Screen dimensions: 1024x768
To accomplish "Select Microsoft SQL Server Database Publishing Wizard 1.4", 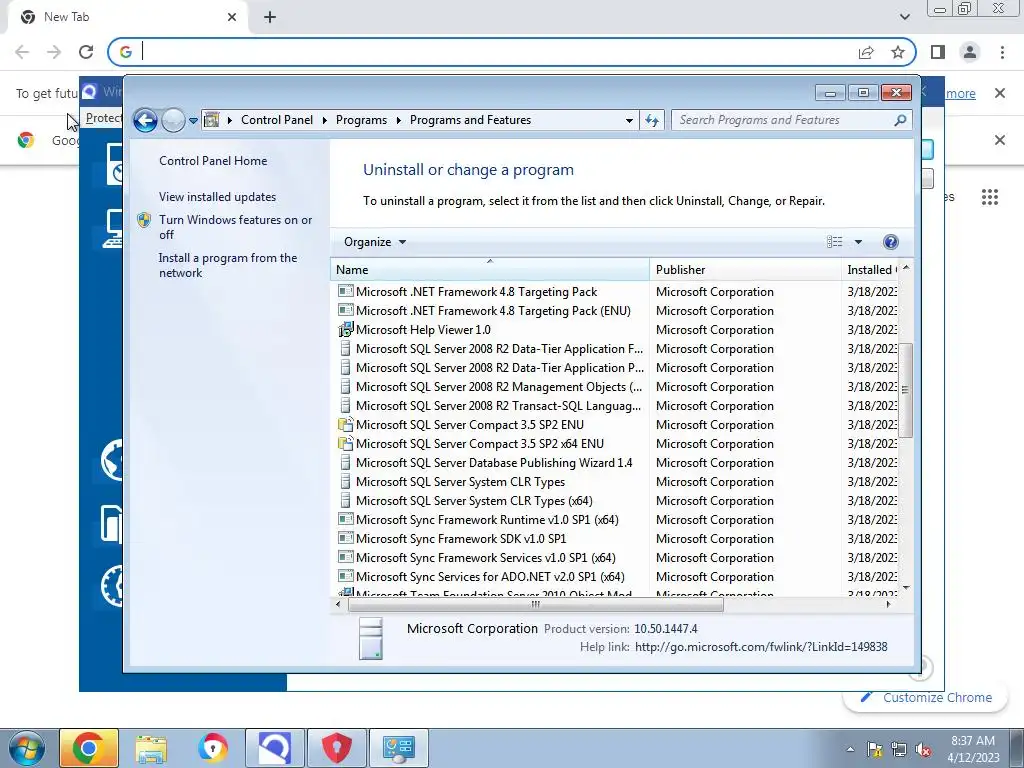I will click(494, 462).
